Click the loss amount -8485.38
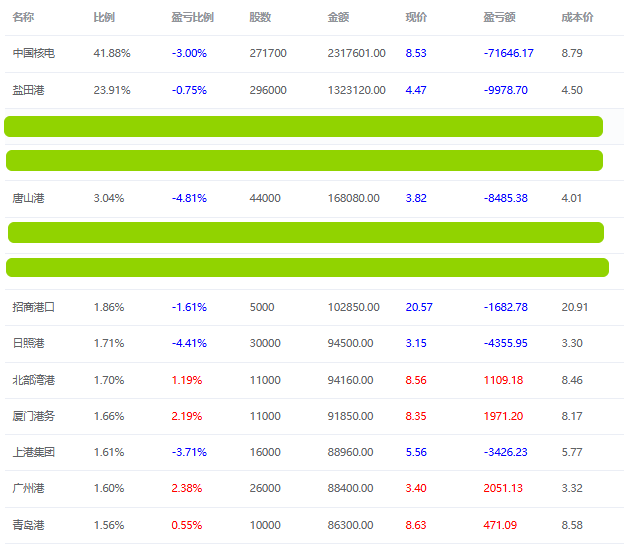Image resolution: width=624 pixels, height=544 pixels. pyautogui.click(x=505, y=198)
